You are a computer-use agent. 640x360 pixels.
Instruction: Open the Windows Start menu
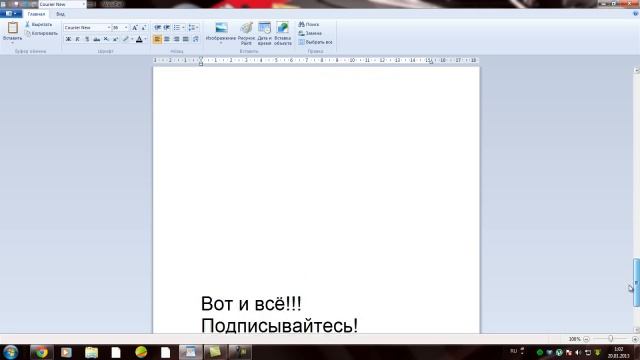[x=10, y=352]
